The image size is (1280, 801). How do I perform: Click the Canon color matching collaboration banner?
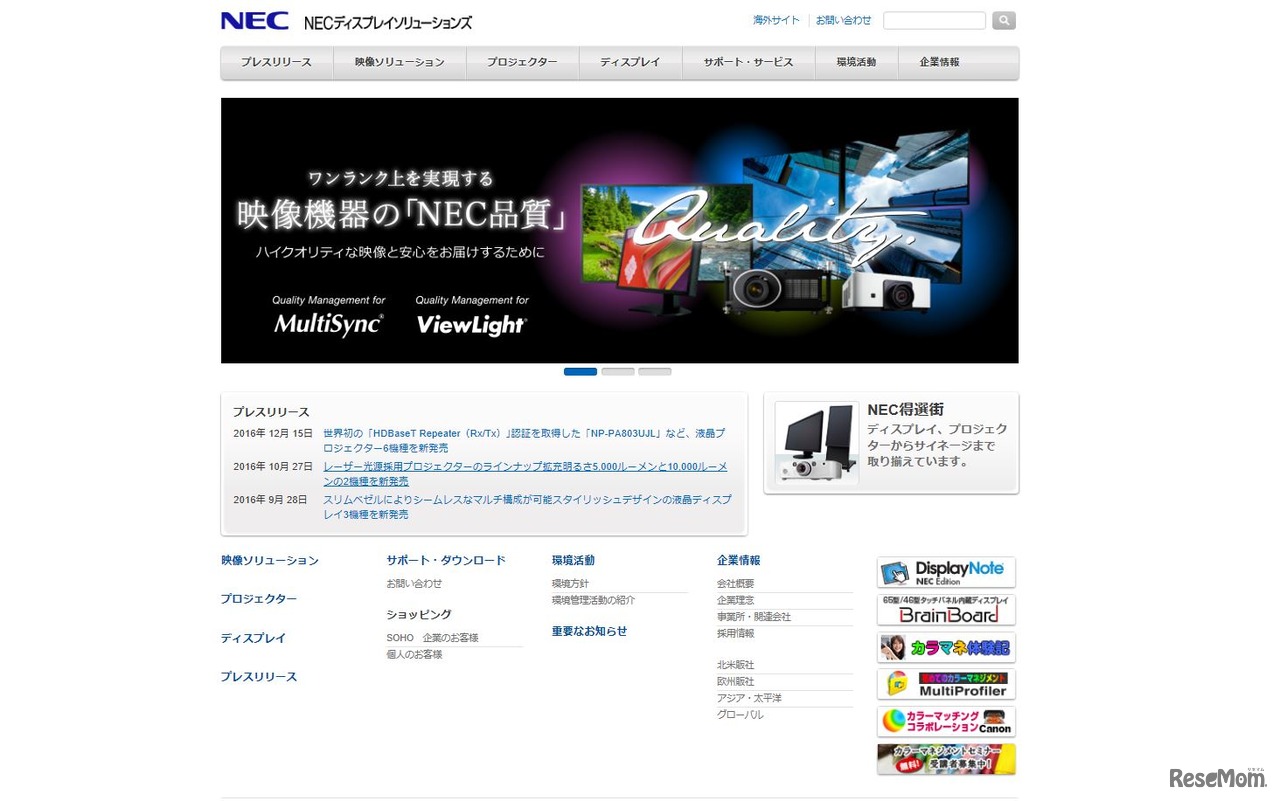(945, 721)
